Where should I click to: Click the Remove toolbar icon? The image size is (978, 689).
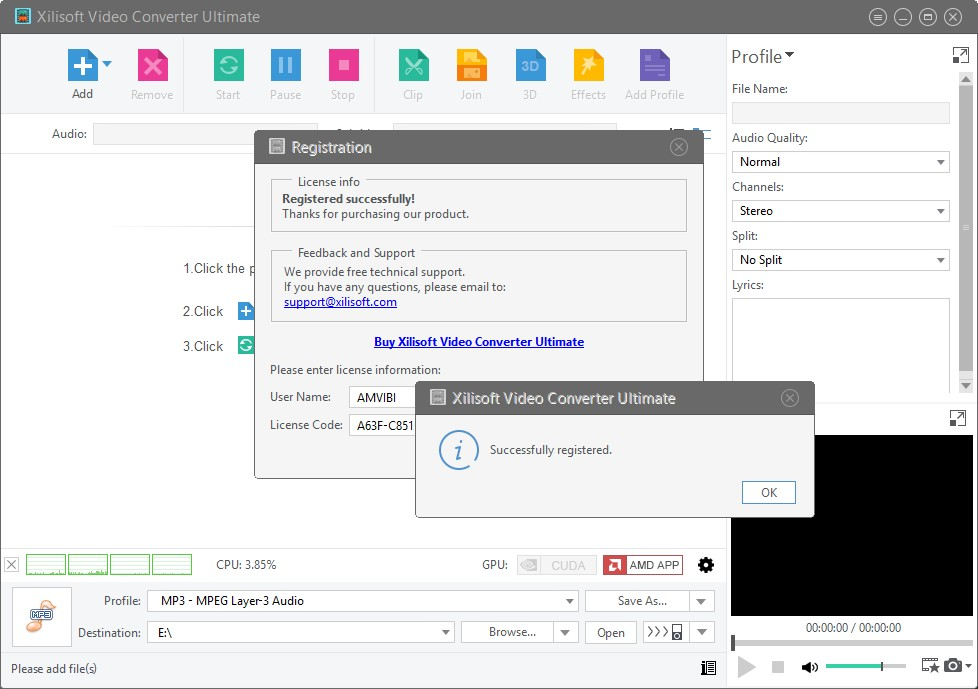click(x=153, y=65)
